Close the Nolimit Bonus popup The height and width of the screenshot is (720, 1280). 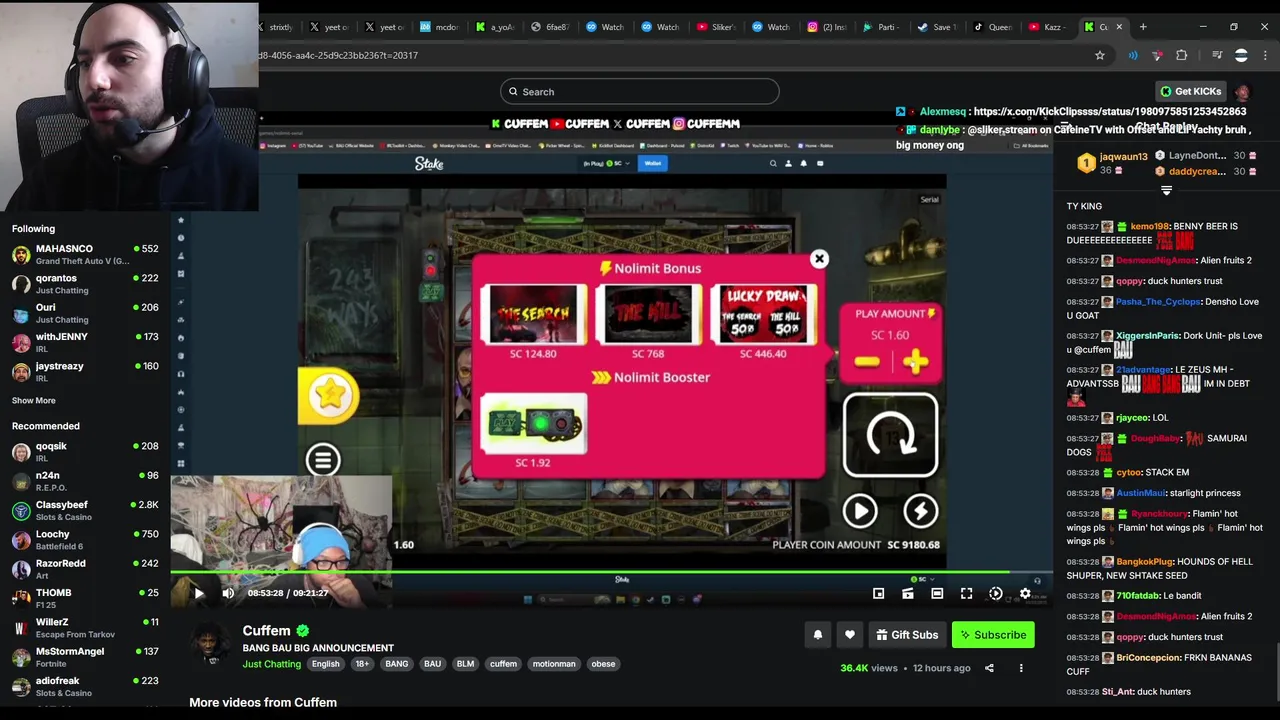coord(819,259)
